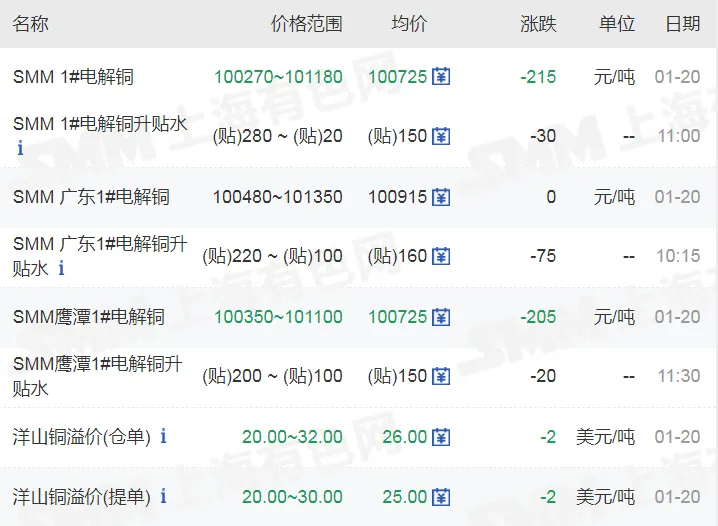Click average price 100915

397,197
